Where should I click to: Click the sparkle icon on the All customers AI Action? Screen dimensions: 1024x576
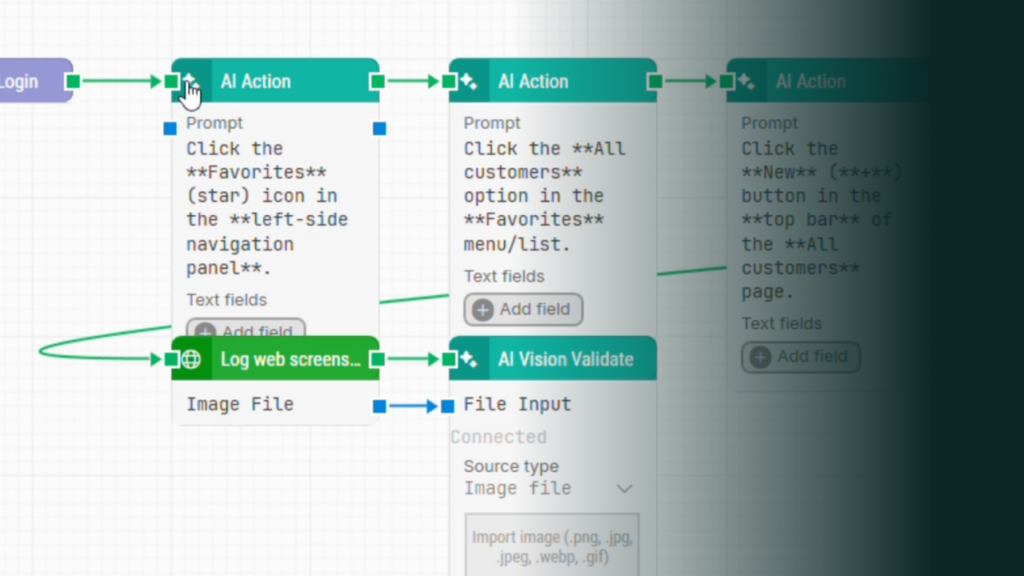coord(469,82)
